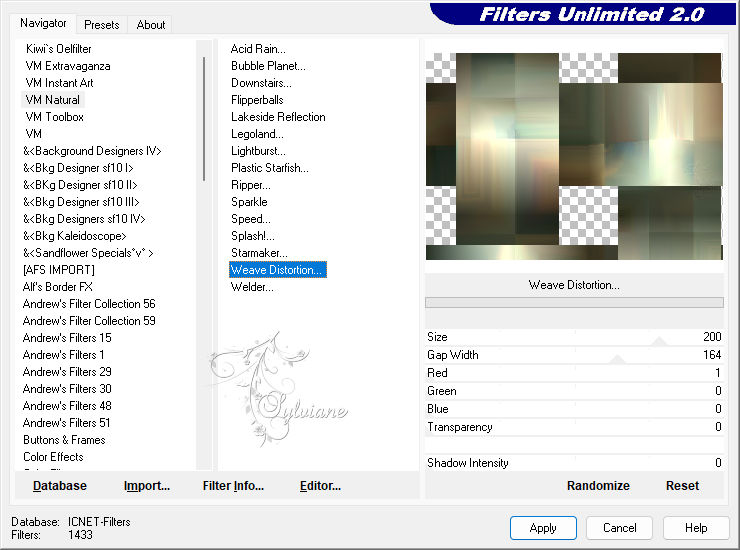Choose the Speed filter
Viewport: 740px width, 550px height.
pyautogui.click(x=251, y=219)
